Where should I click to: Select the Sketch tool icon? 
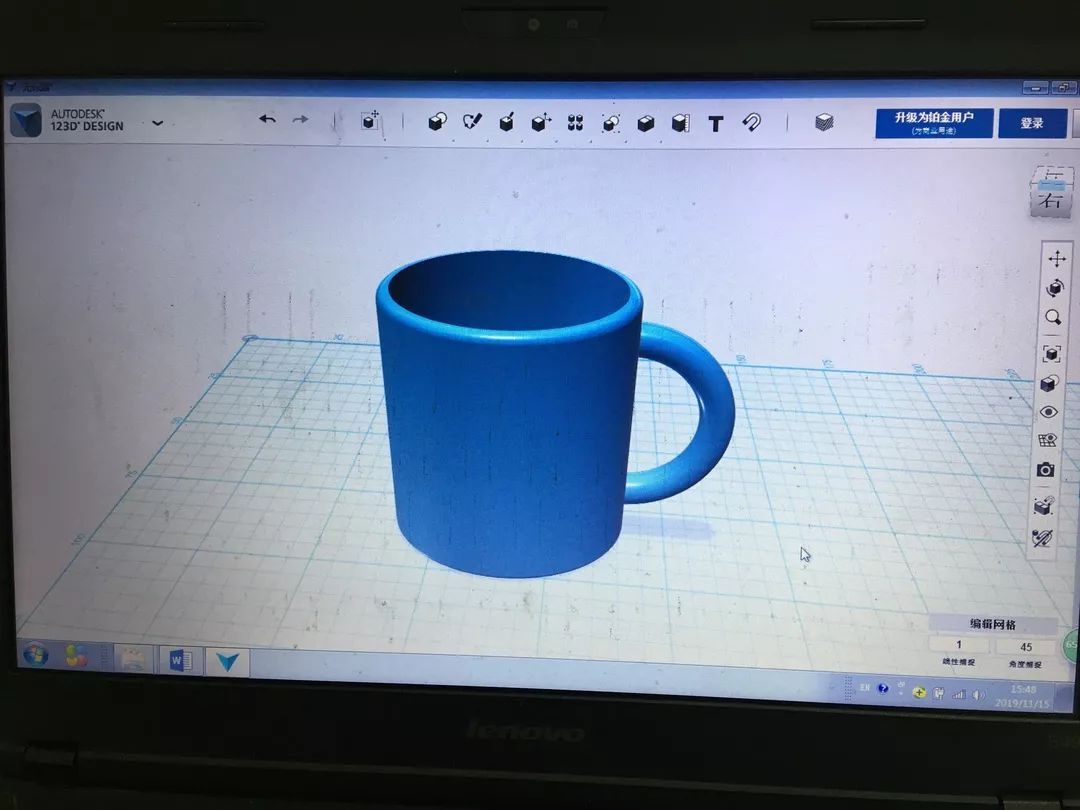click(472, 122)
